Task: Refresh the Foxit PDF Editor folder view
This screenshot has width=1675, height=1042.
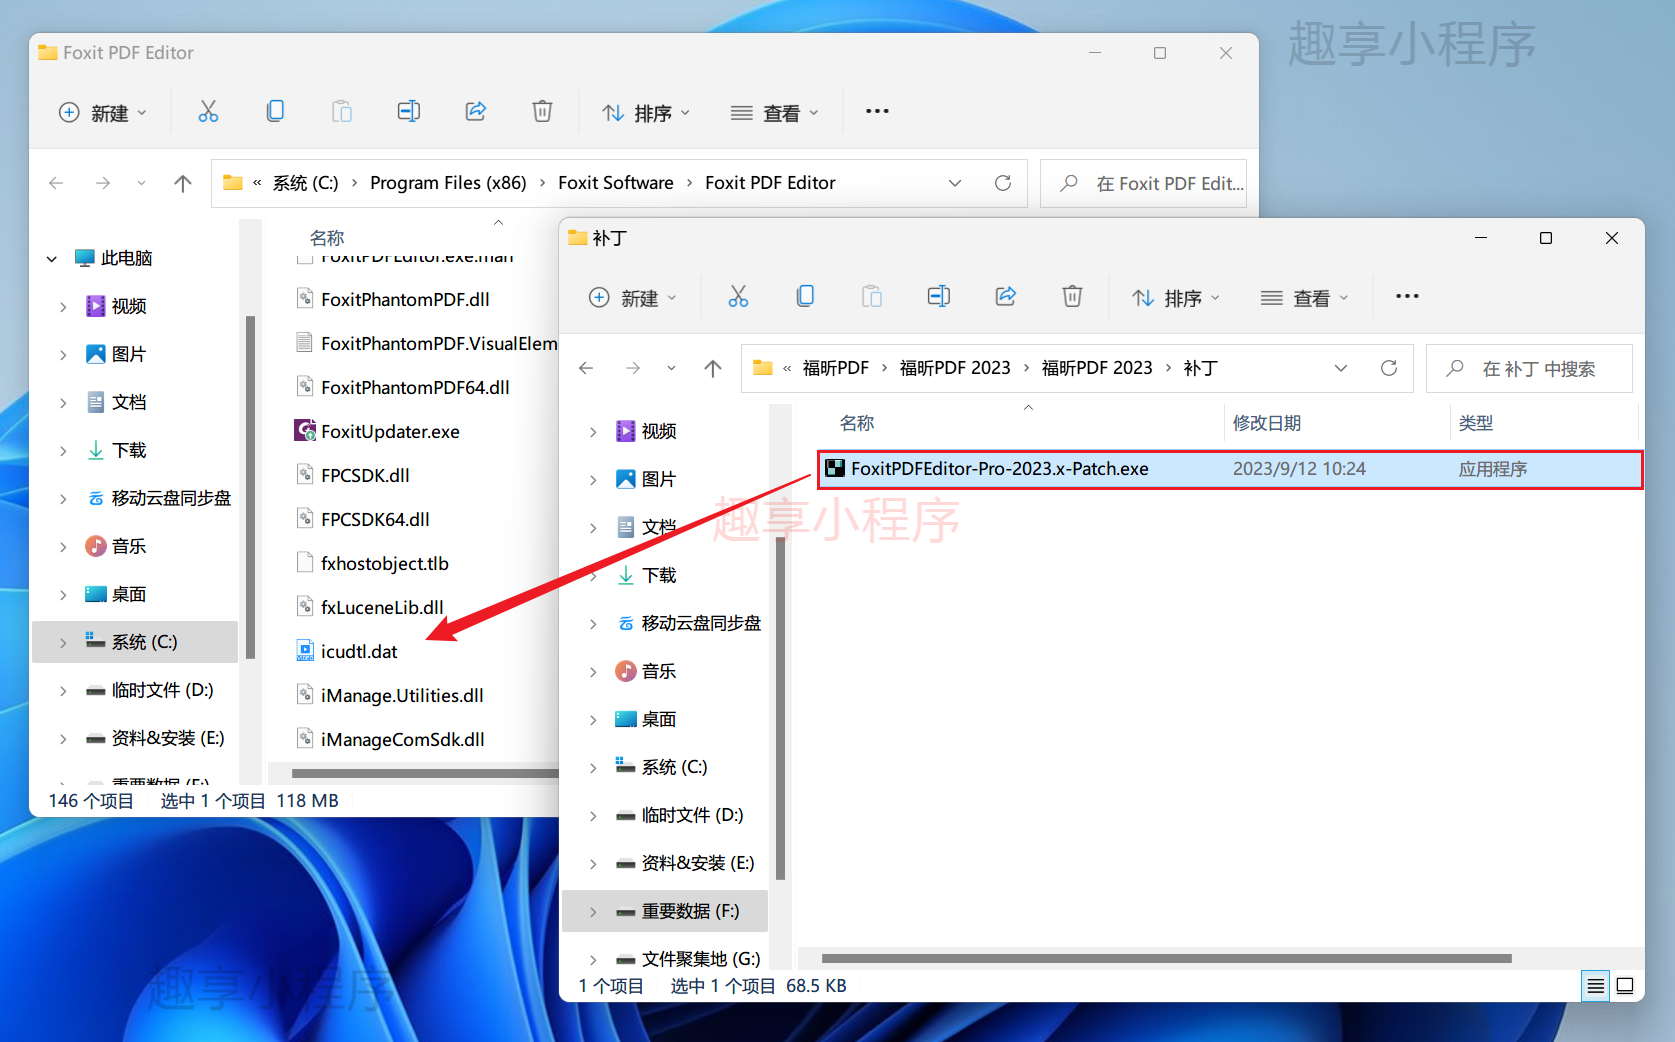Action: click(x=1003, y=183)
